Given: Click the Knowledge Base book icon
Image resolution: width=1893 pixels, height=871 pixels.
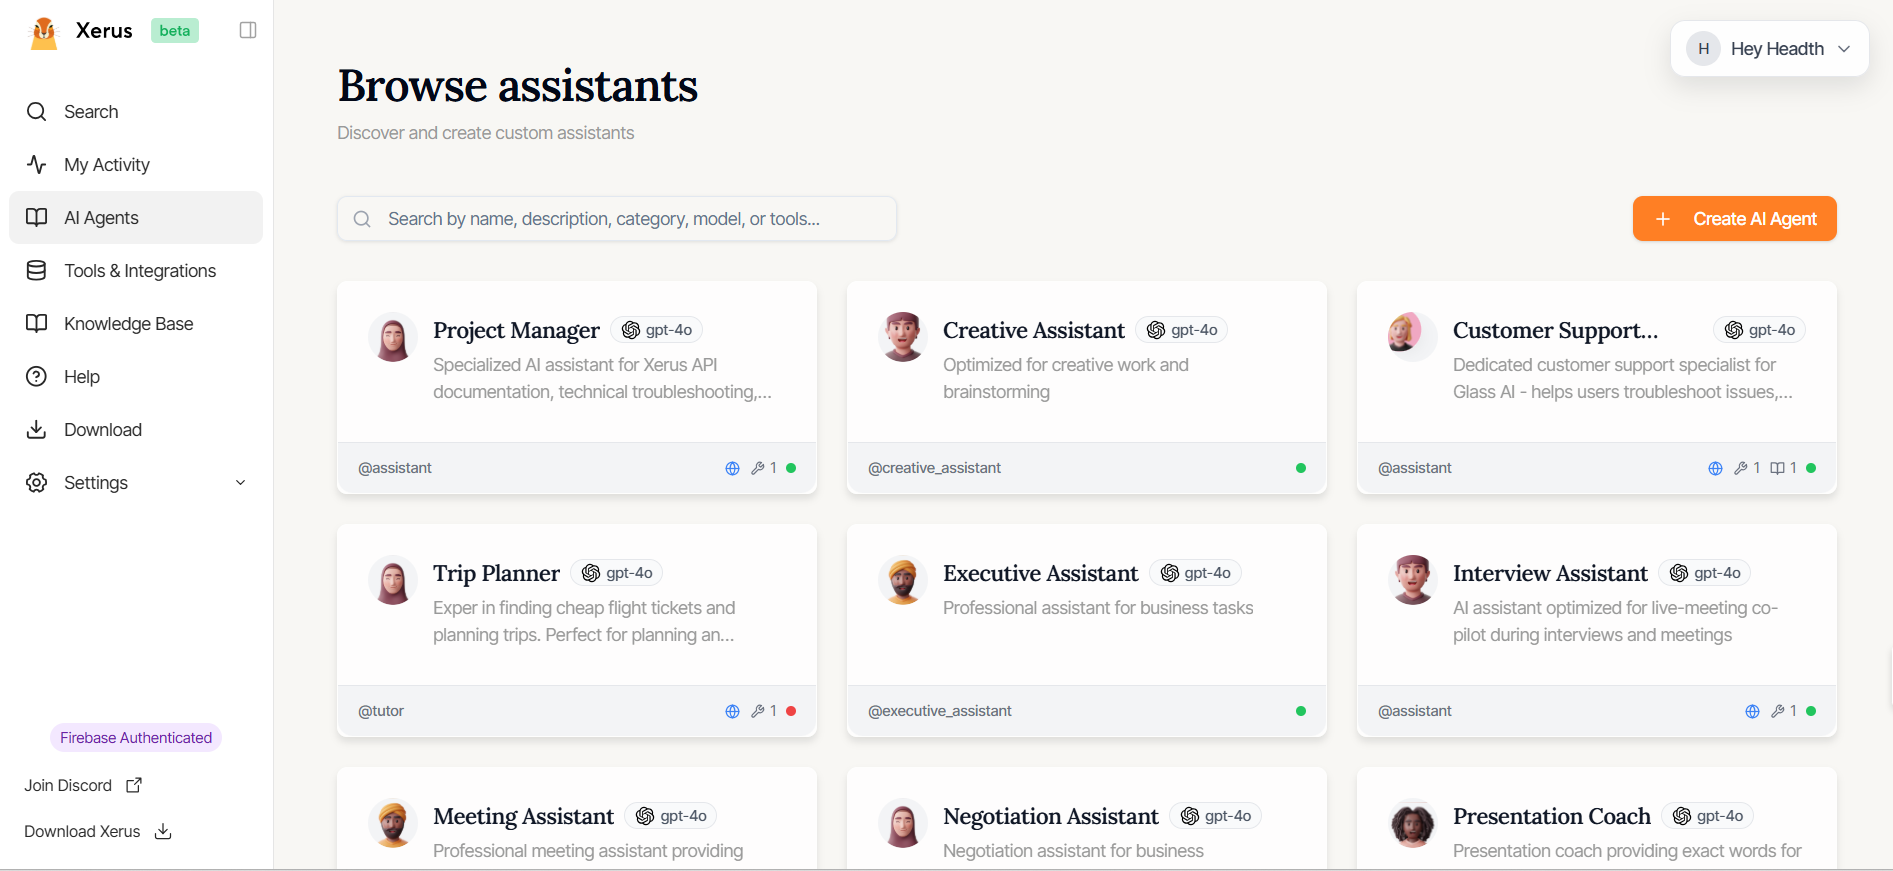Looking at the screenshot, I should coord(37,324).
